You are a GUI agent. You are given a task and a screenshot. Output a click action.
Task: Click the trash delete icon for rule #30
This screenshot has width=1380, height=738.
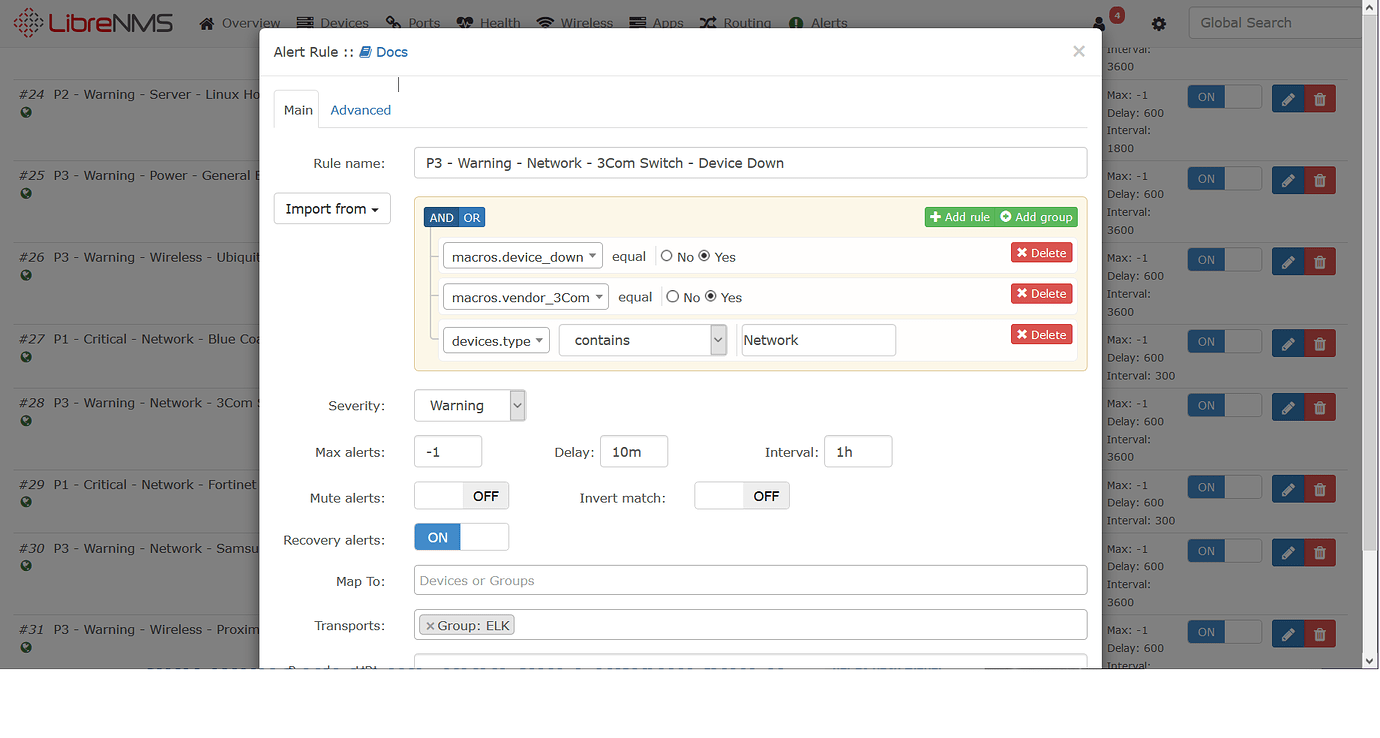[1320, 552]
